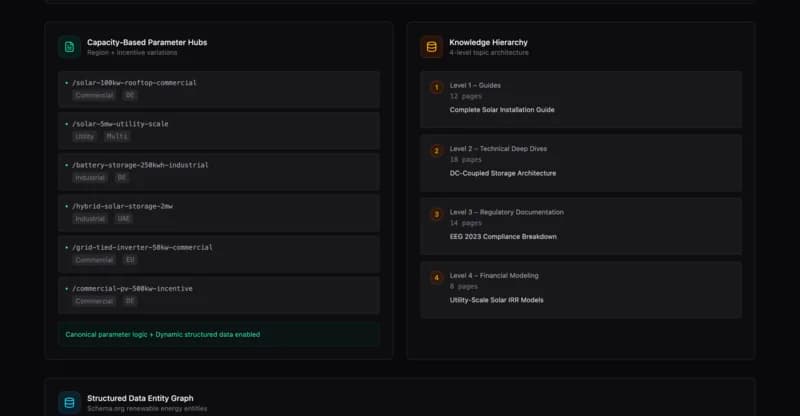
Task: Click the orange Knowledge Hierarchy database icon
Action: 432,46
